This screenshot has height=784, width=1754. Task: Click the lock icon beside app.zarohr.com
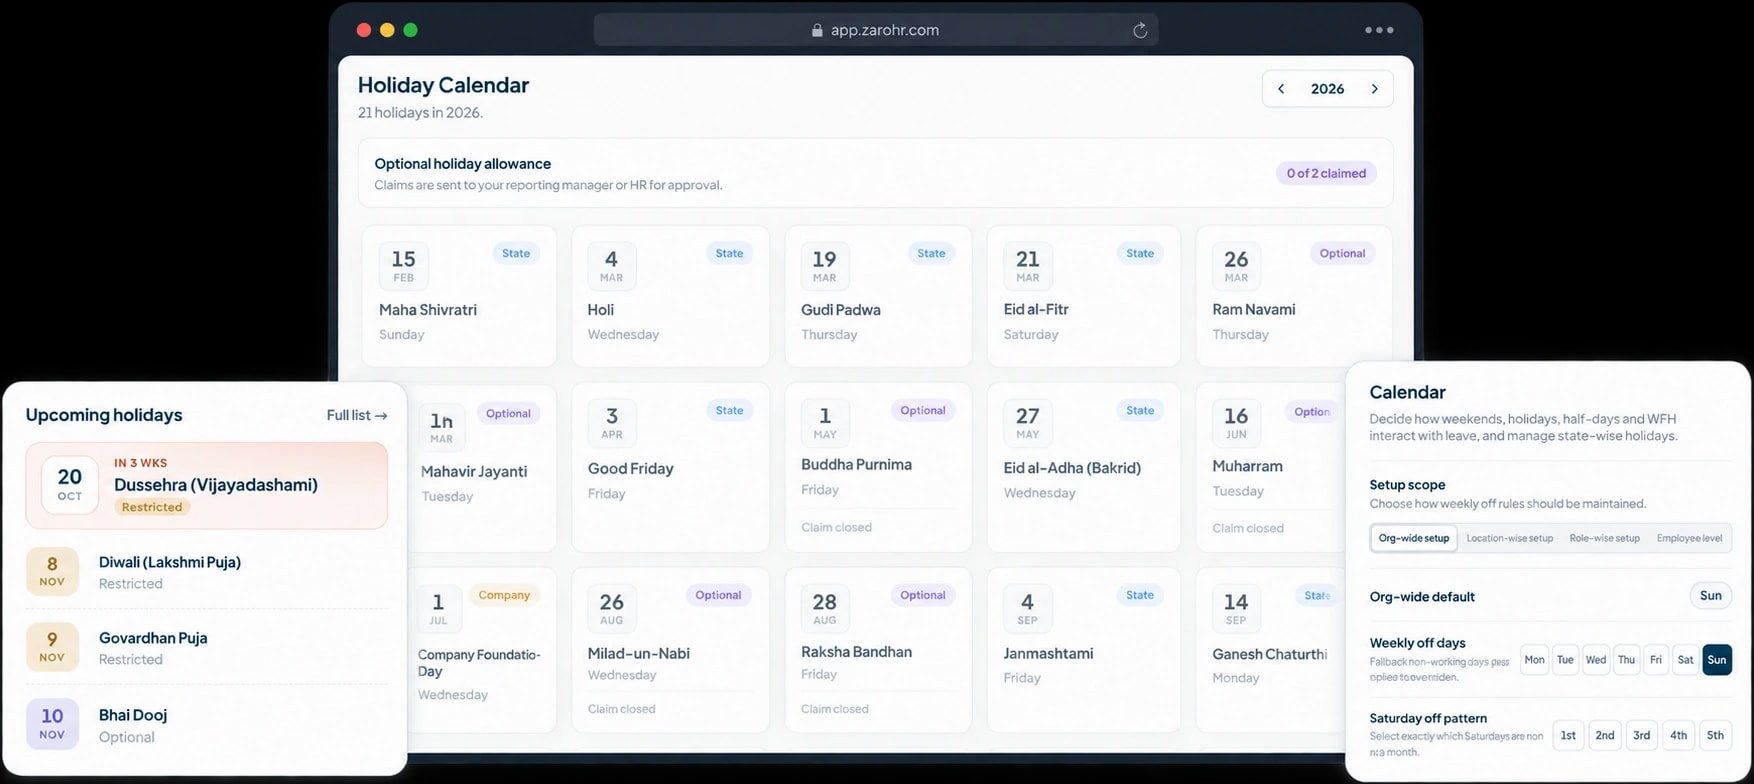(817, 30)
